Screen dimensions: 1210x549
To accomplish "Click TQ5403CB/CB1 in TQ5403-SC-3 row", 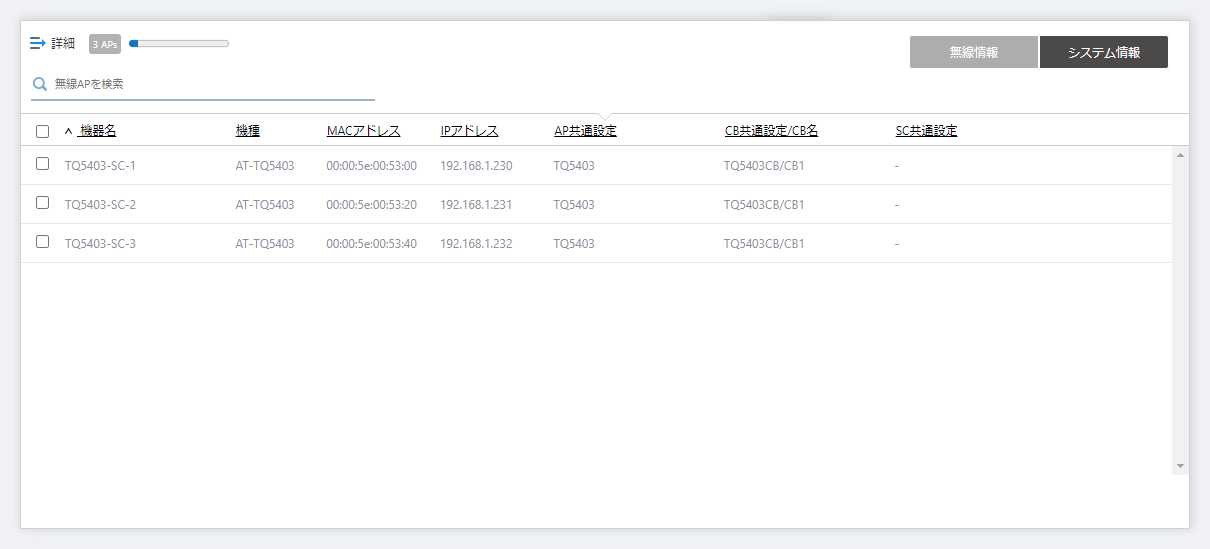I will [764, 244].
